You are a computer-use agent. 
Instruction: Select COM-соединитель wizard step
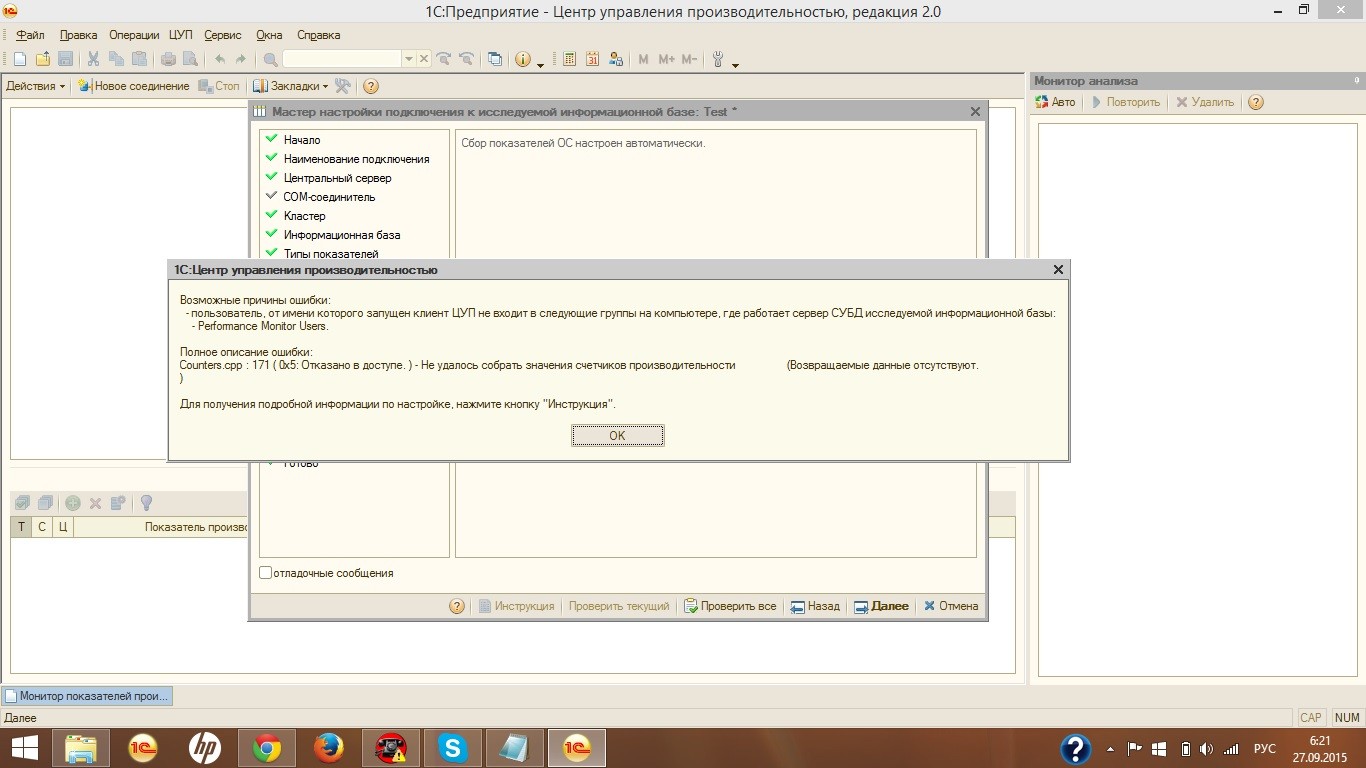329,197
